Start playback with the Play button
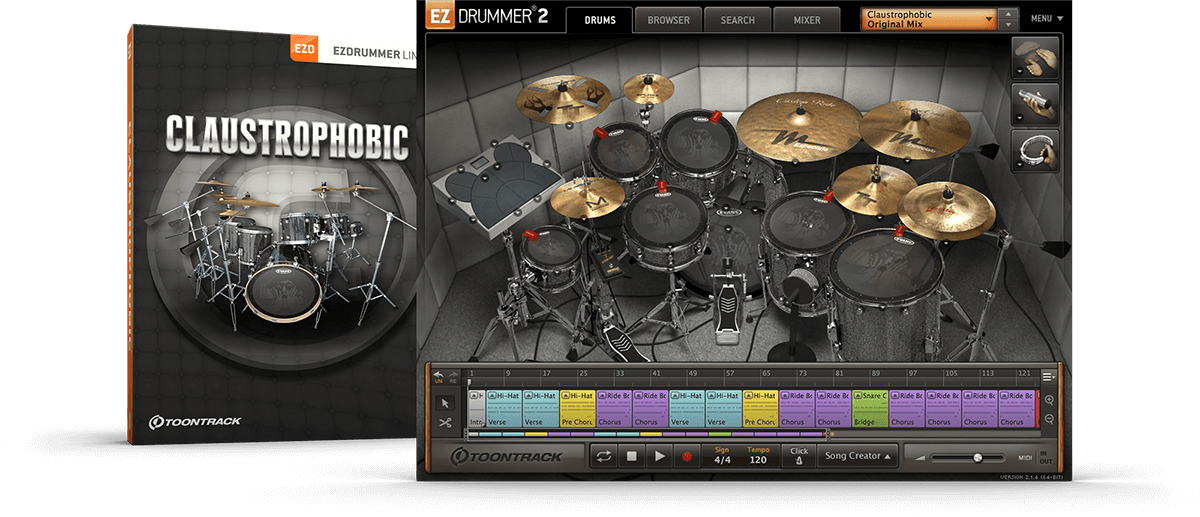 [x=659, y=456]
